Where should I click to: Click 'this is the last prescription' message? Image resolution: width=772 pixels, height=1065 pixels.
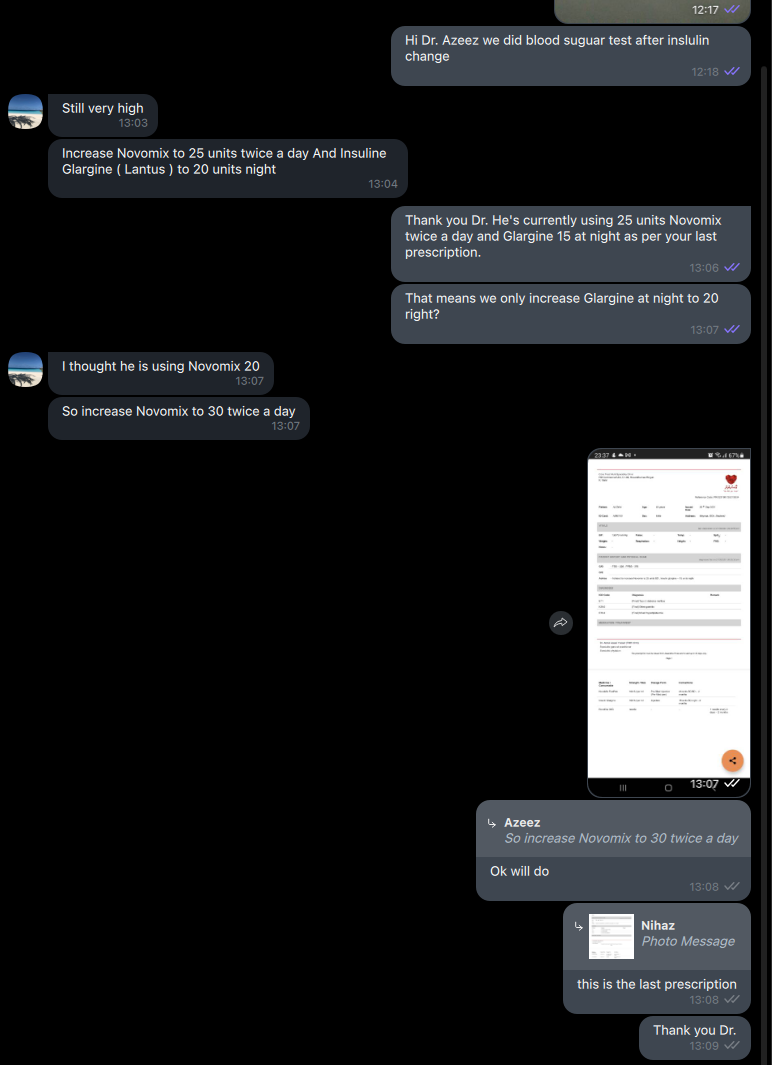(657, 984)
